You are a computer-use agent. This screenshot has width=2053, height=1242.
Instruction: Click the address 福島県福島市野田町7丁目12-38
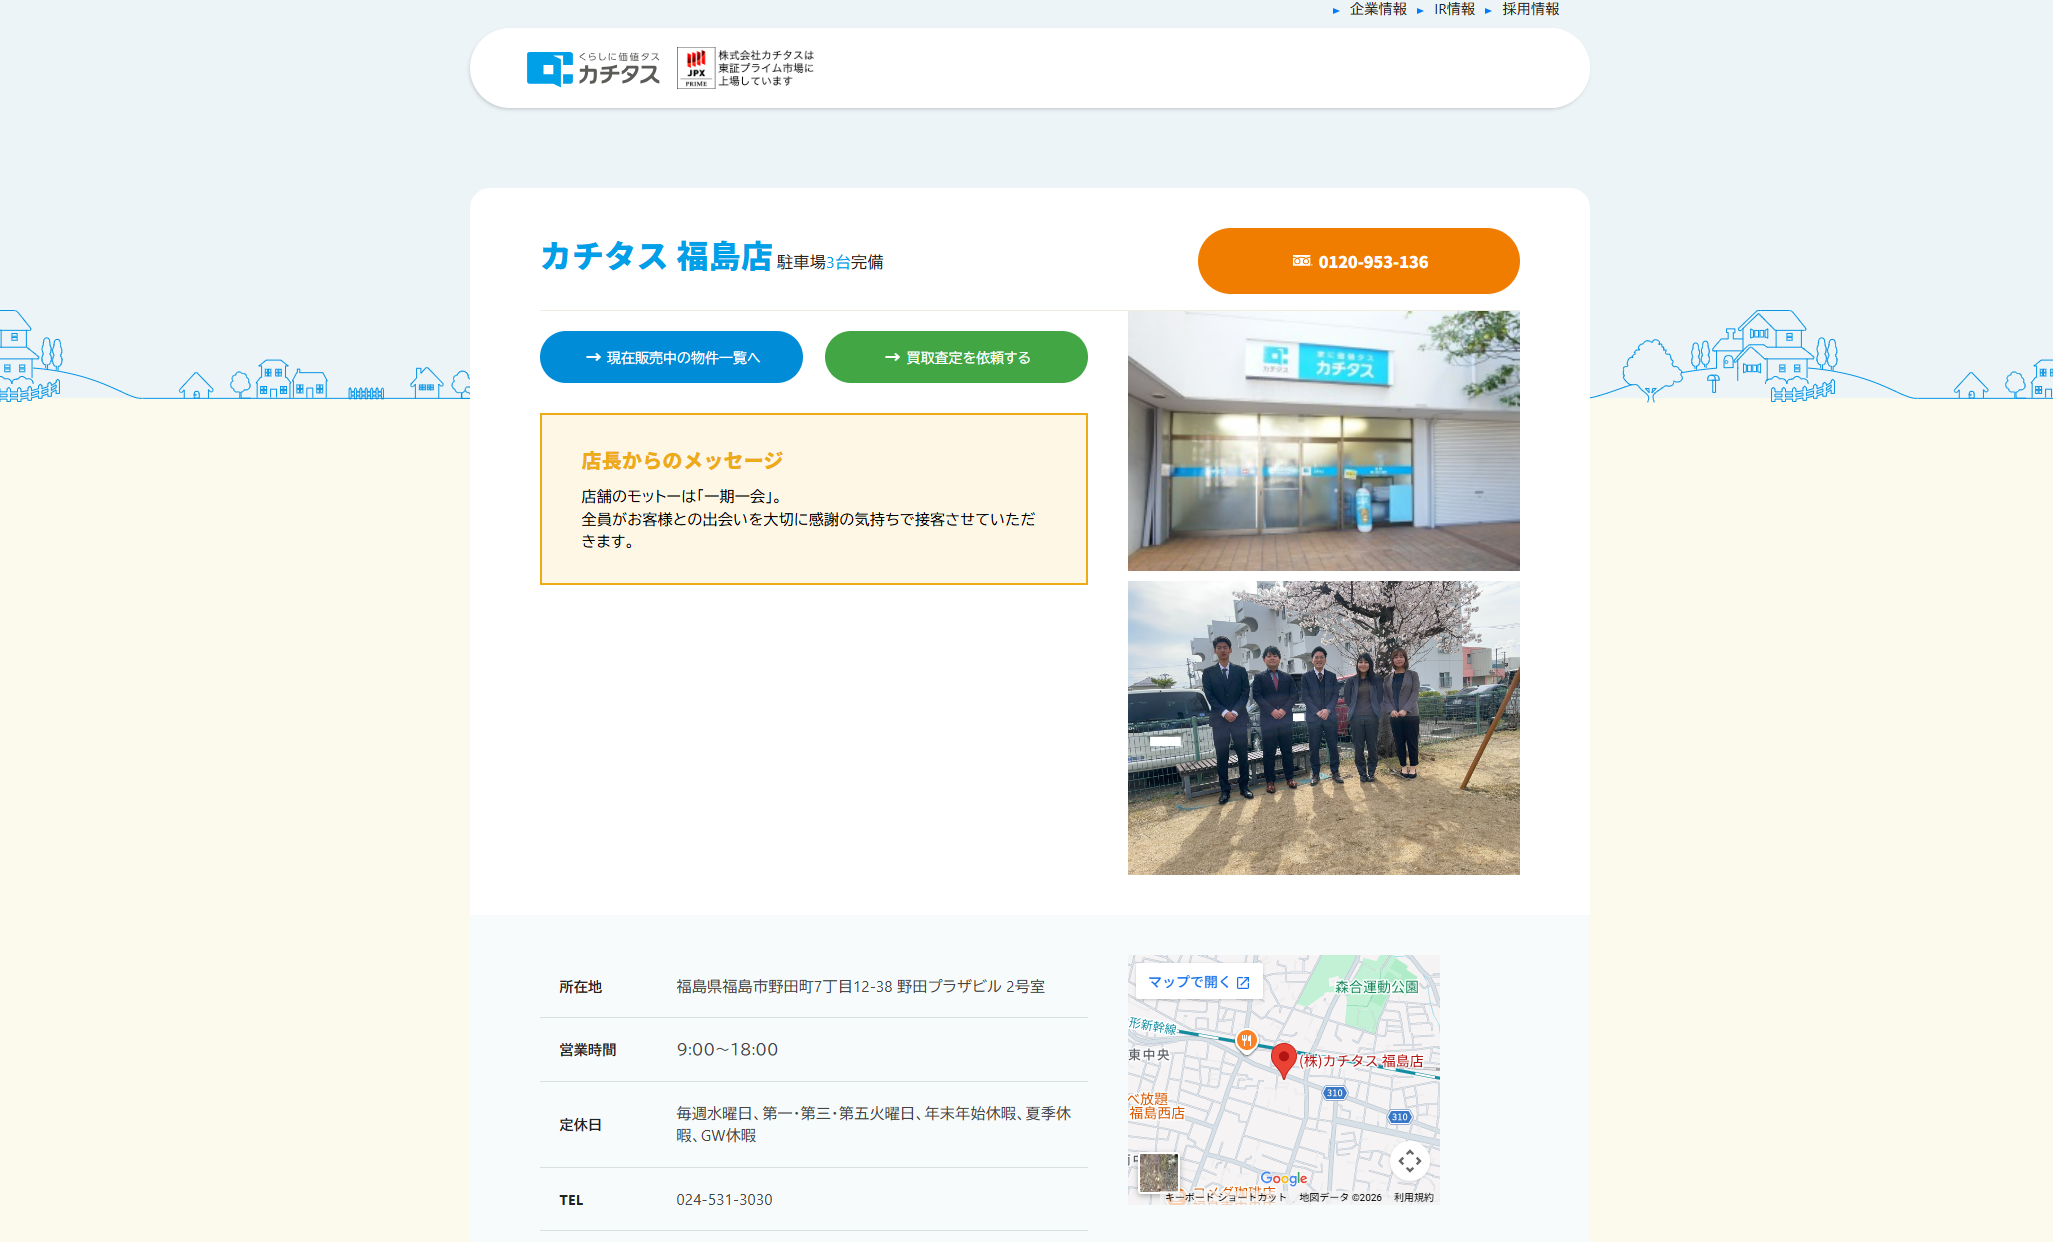point(784,986)
